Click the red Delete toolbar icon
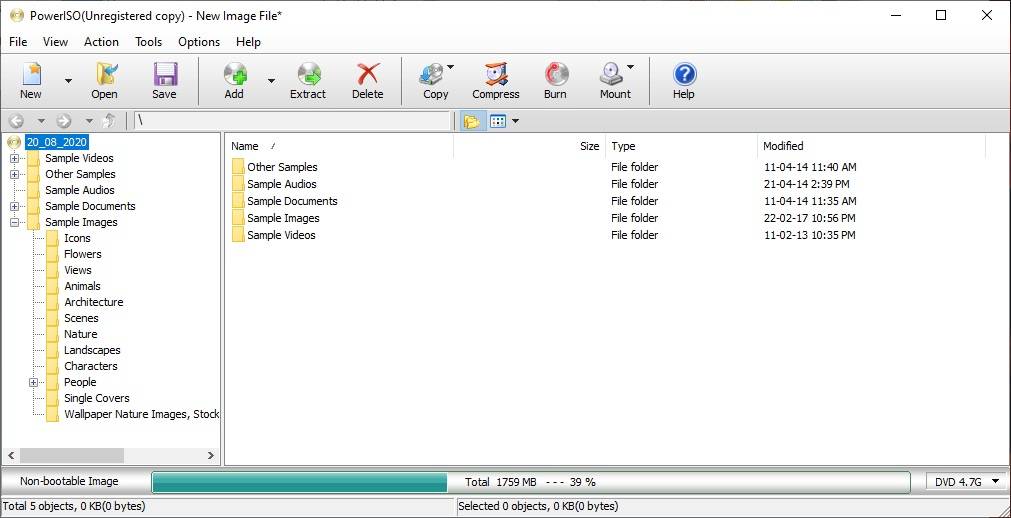Viewport: 1011px width, 518px height. pyautogui.click(x=368, y=74)
